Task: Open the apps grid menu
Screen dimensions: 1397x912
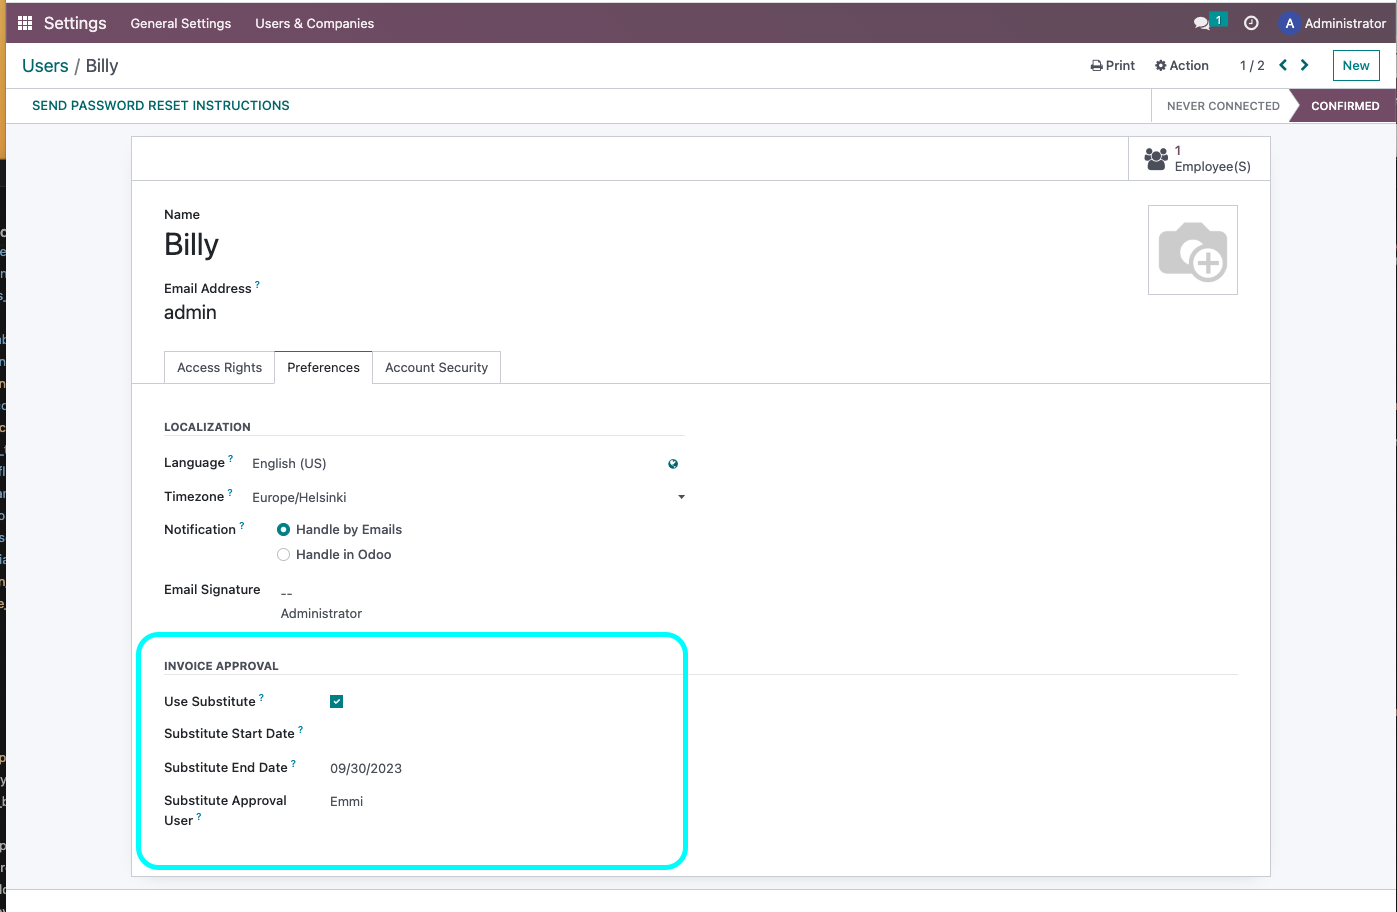Action: [24, 22]
